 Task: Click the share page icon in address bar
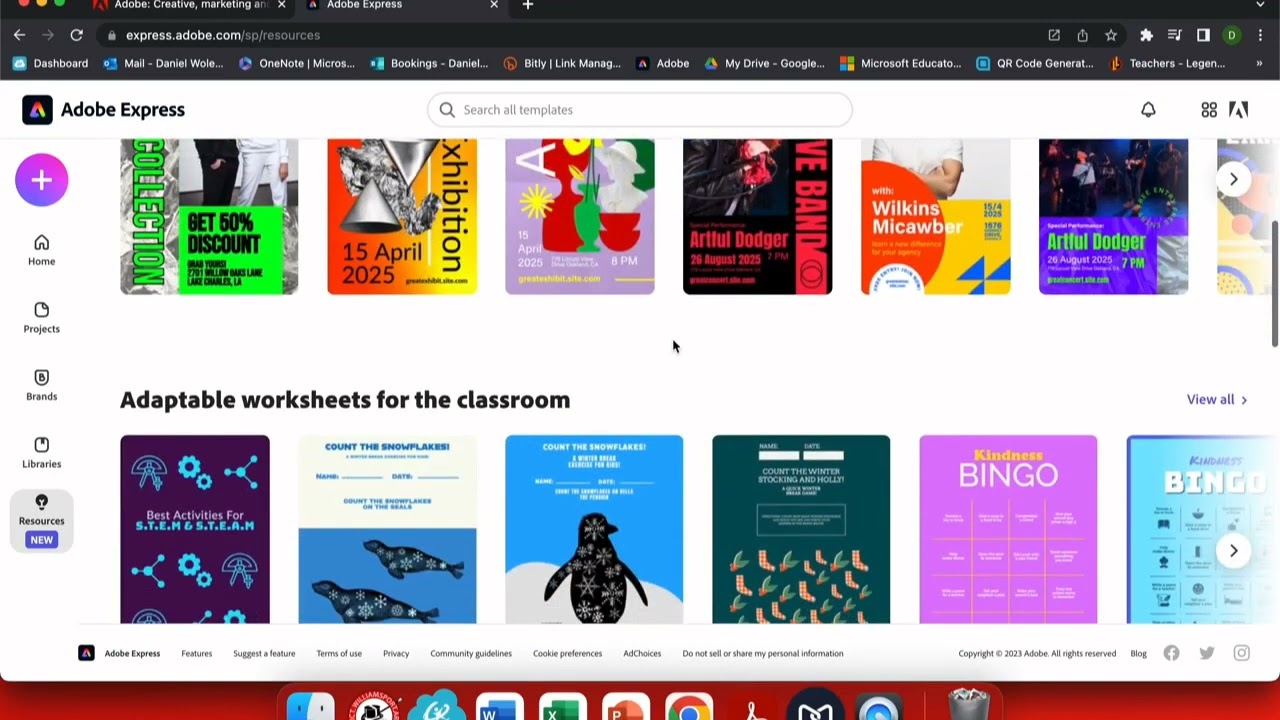tap(1082, 35)
